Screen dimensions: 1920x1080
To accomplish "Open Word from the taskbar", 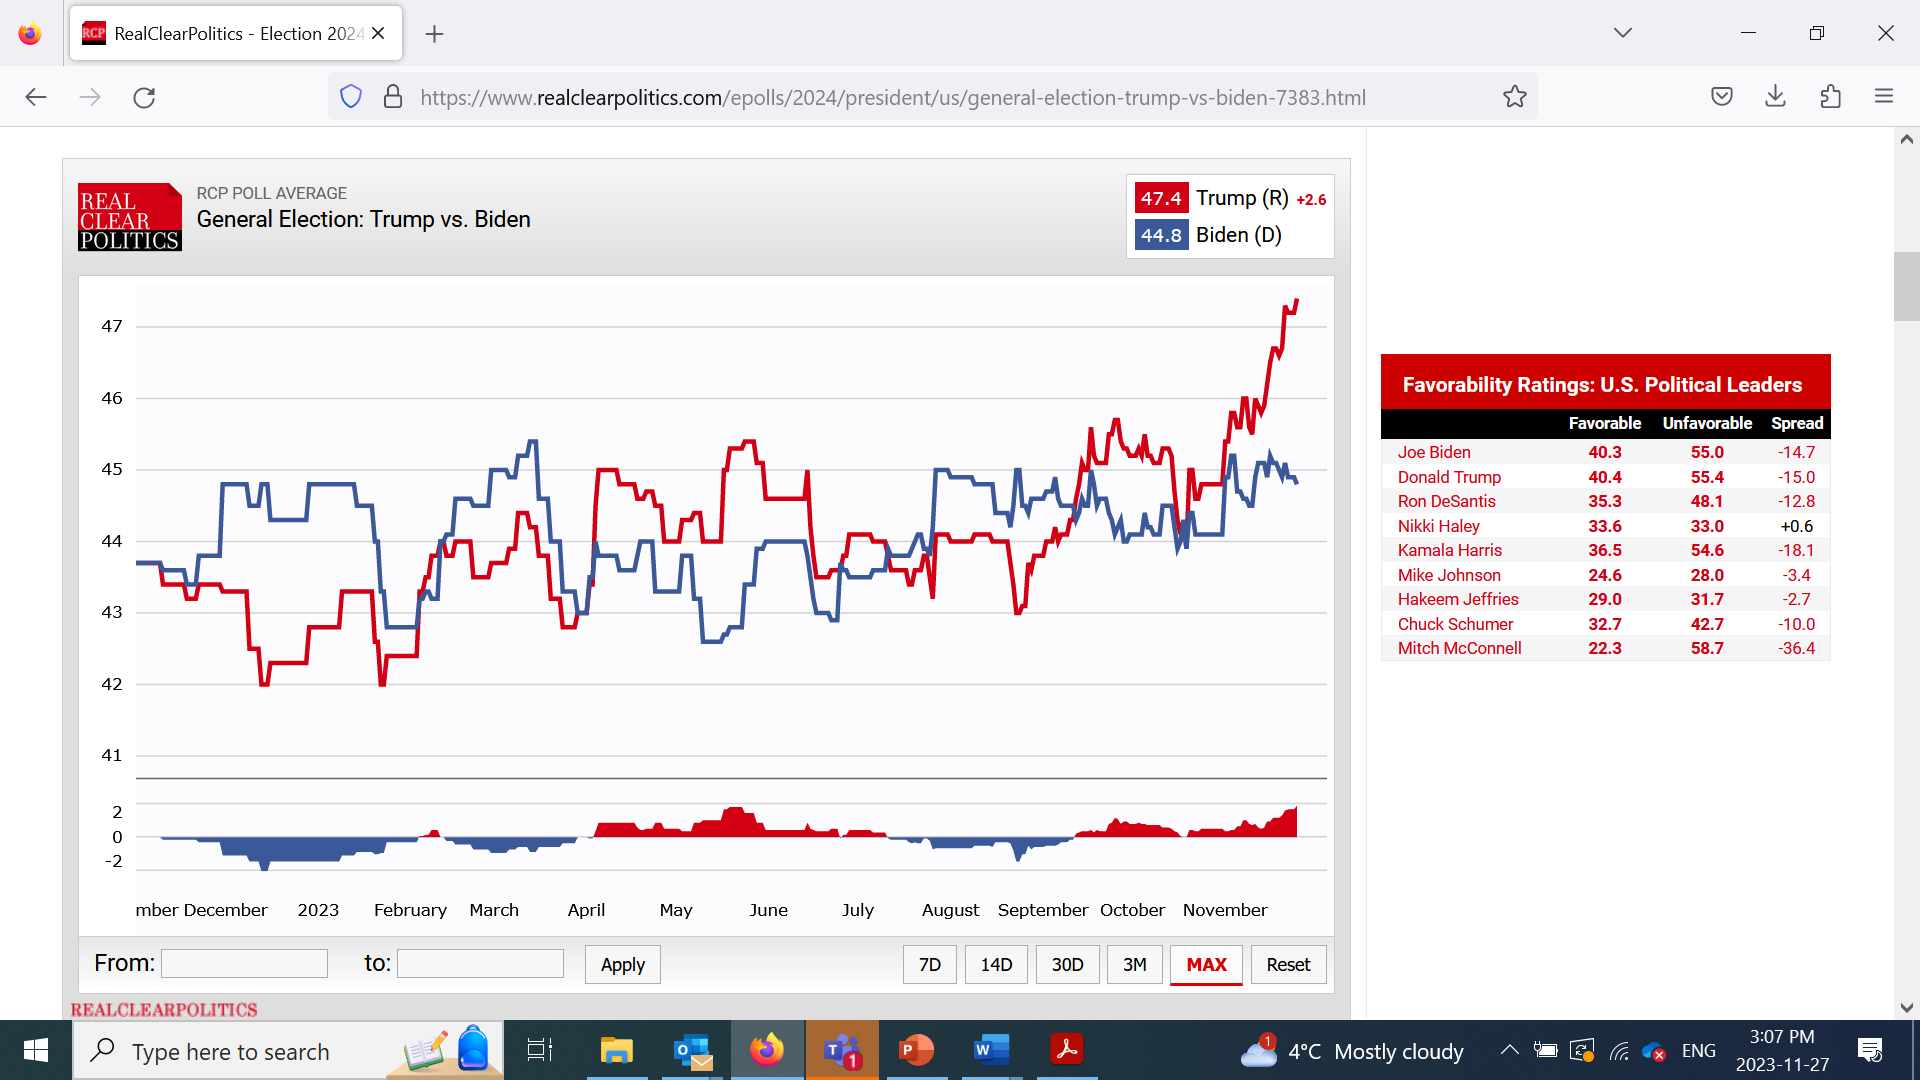I will pyautogui.click(x=991, y=1050).
